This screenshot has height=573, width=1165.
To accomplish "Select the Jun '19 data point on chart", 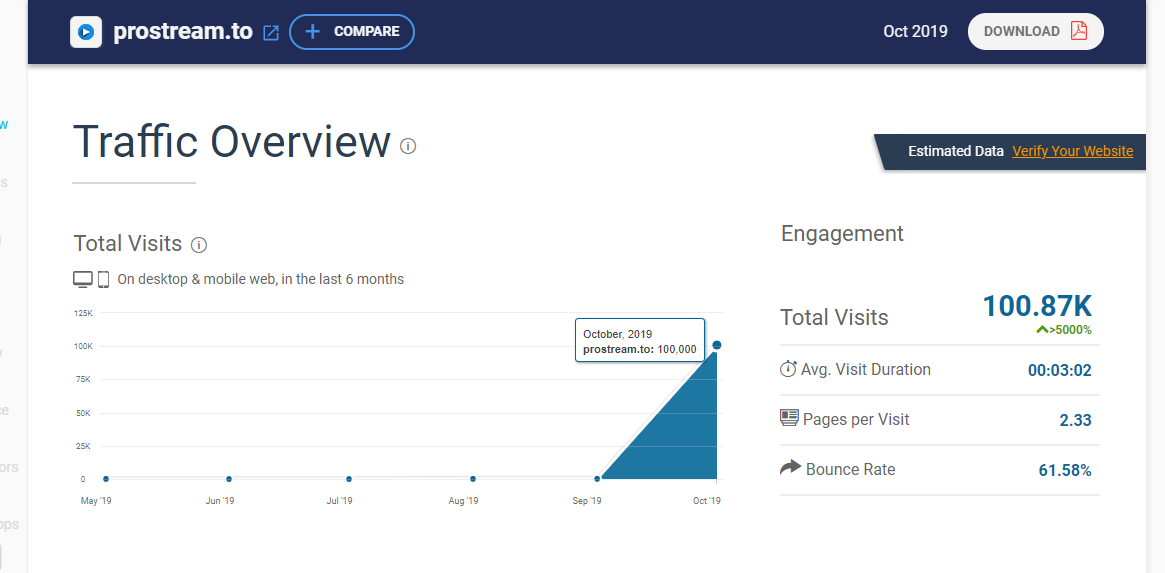I will 229,479.
